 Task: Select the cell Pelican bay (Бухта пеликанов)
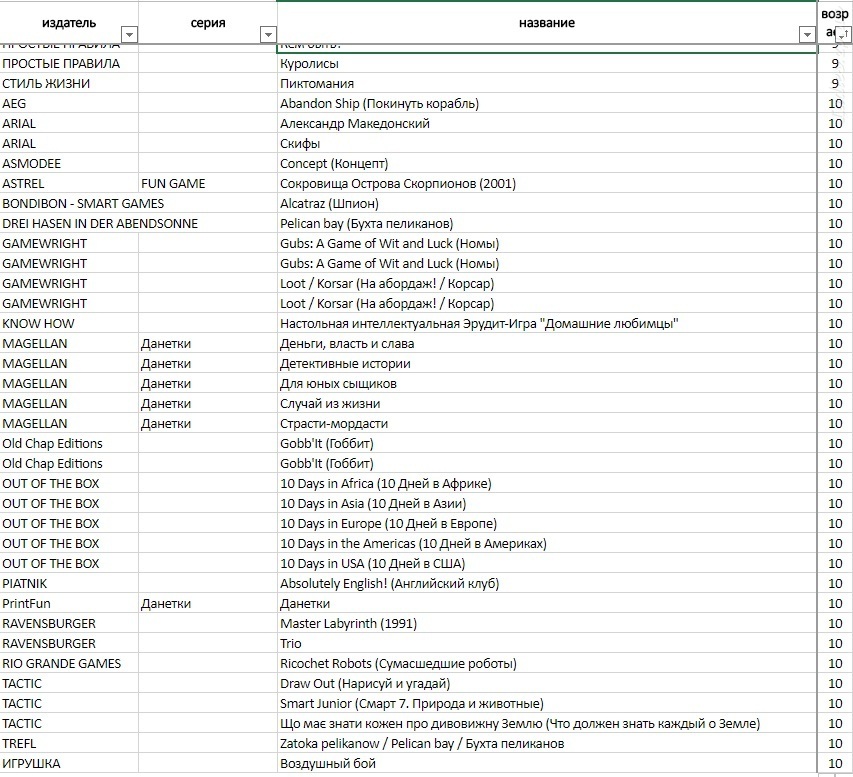pyautogui.click(x=547, y=224)
